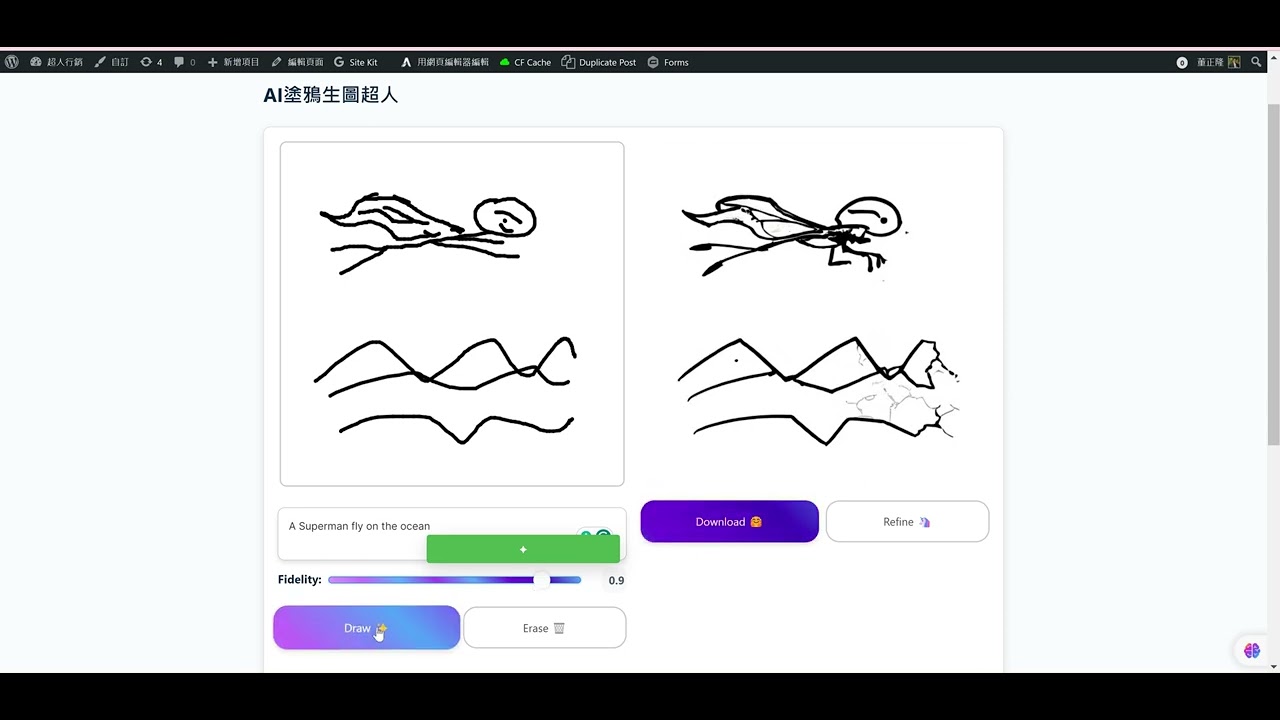
Task: Open the comments bubble showing 0
Action: pyautogui.click(x=185, y=62)
